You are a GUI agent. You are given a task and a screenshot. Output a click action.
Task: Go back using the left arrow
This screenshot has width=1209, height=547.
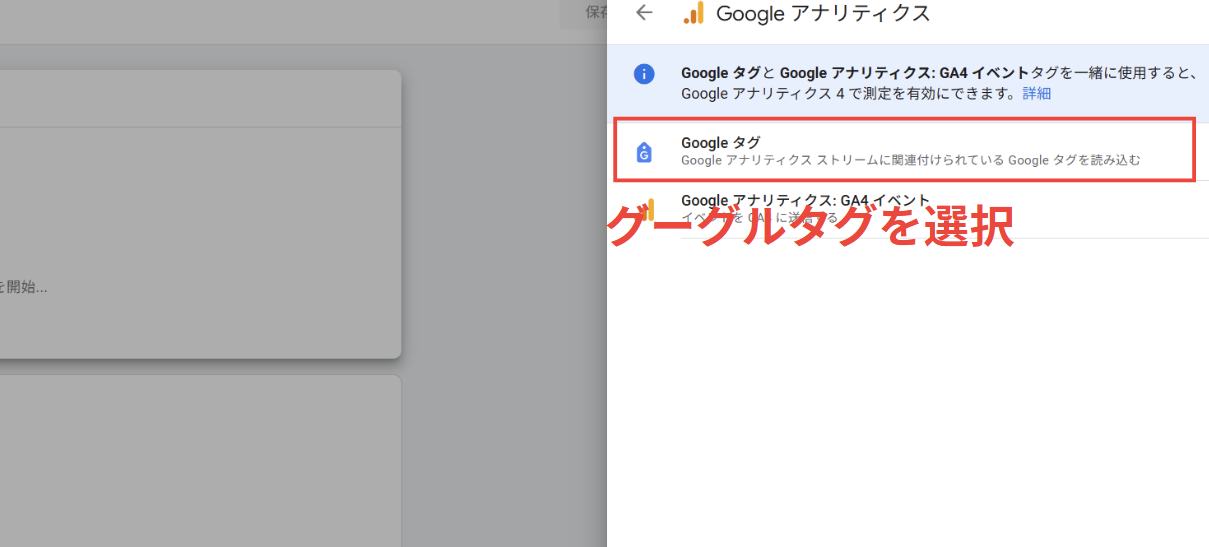tap(644, 13)
